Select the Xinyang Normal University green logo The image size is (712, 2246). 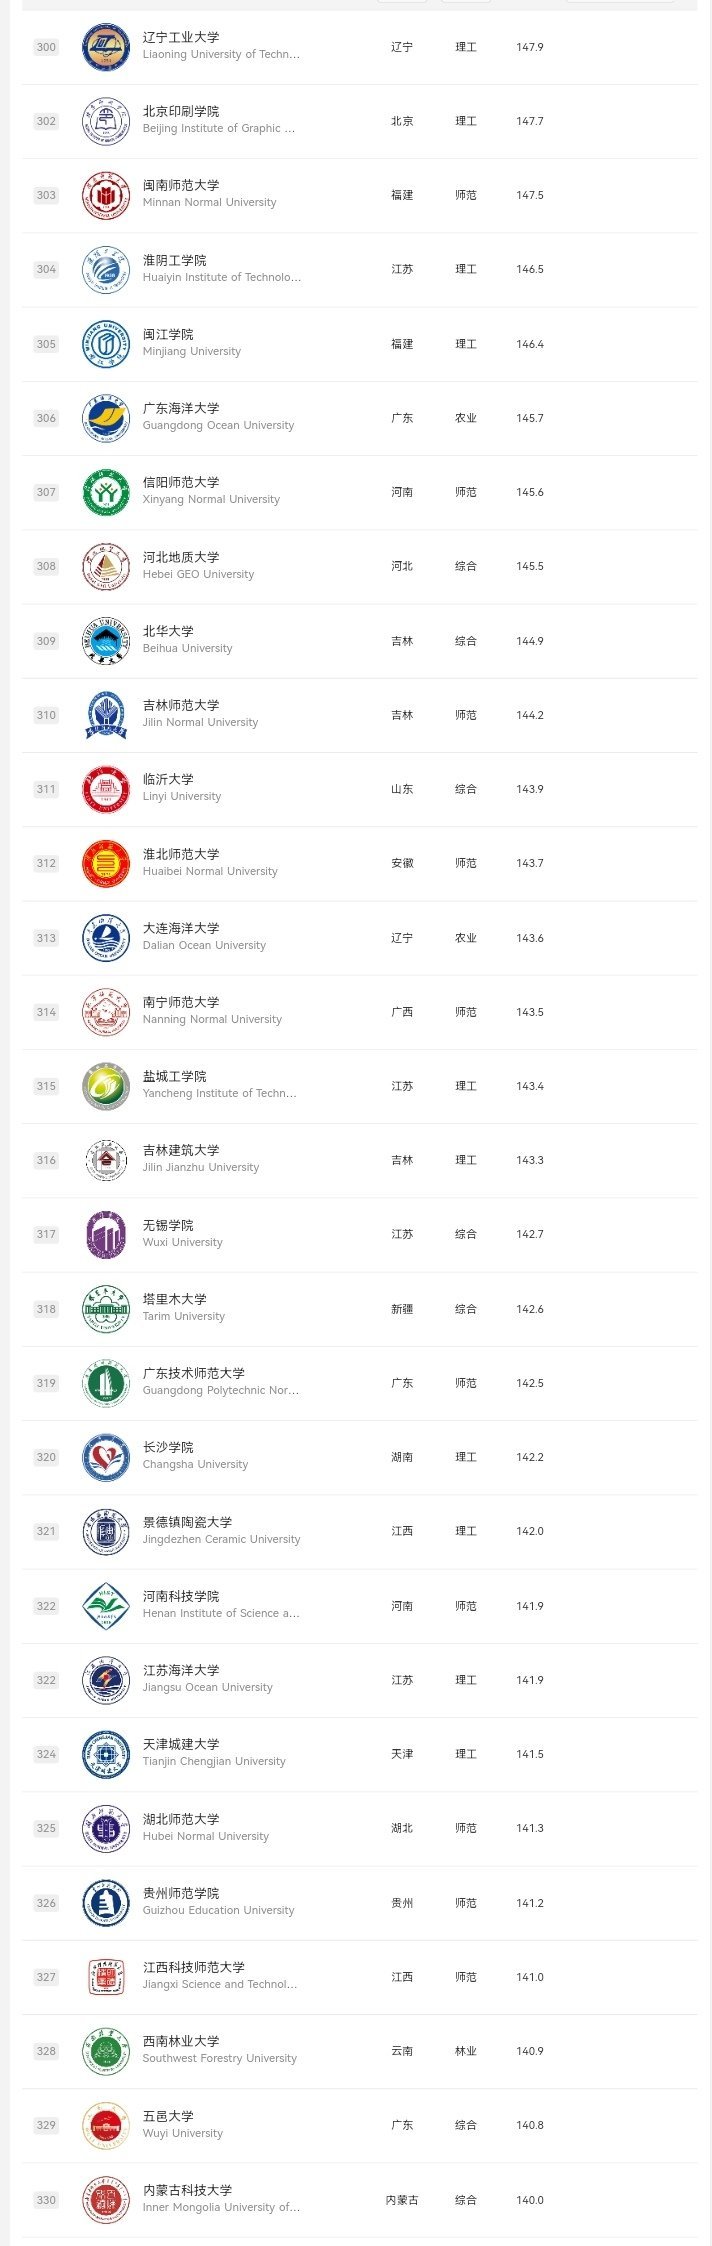pyautogui.click(x=106, y=492)
